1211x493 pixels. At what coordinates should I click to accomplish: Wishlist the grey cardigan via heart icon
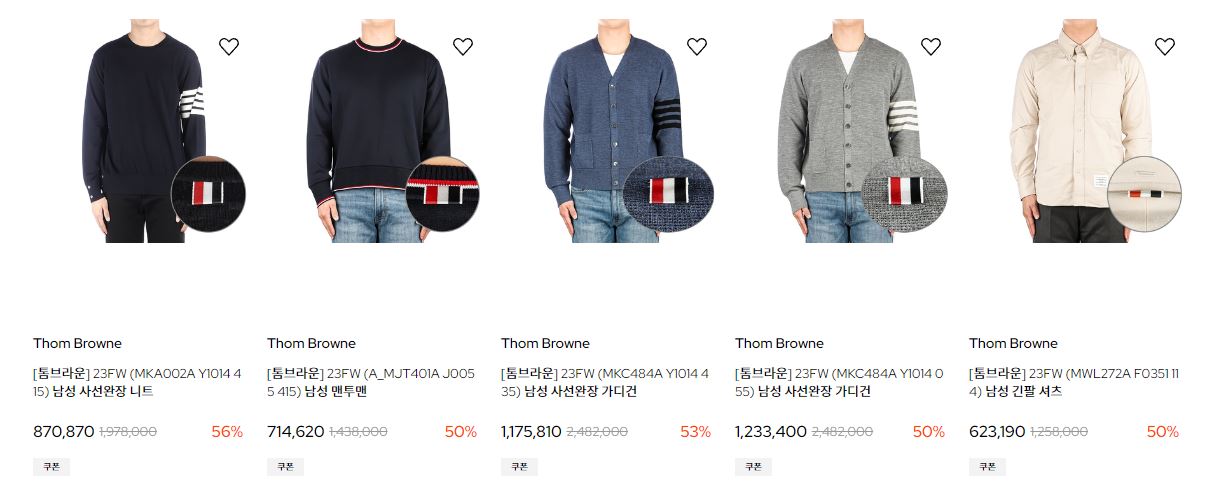[x=931, y=46]
